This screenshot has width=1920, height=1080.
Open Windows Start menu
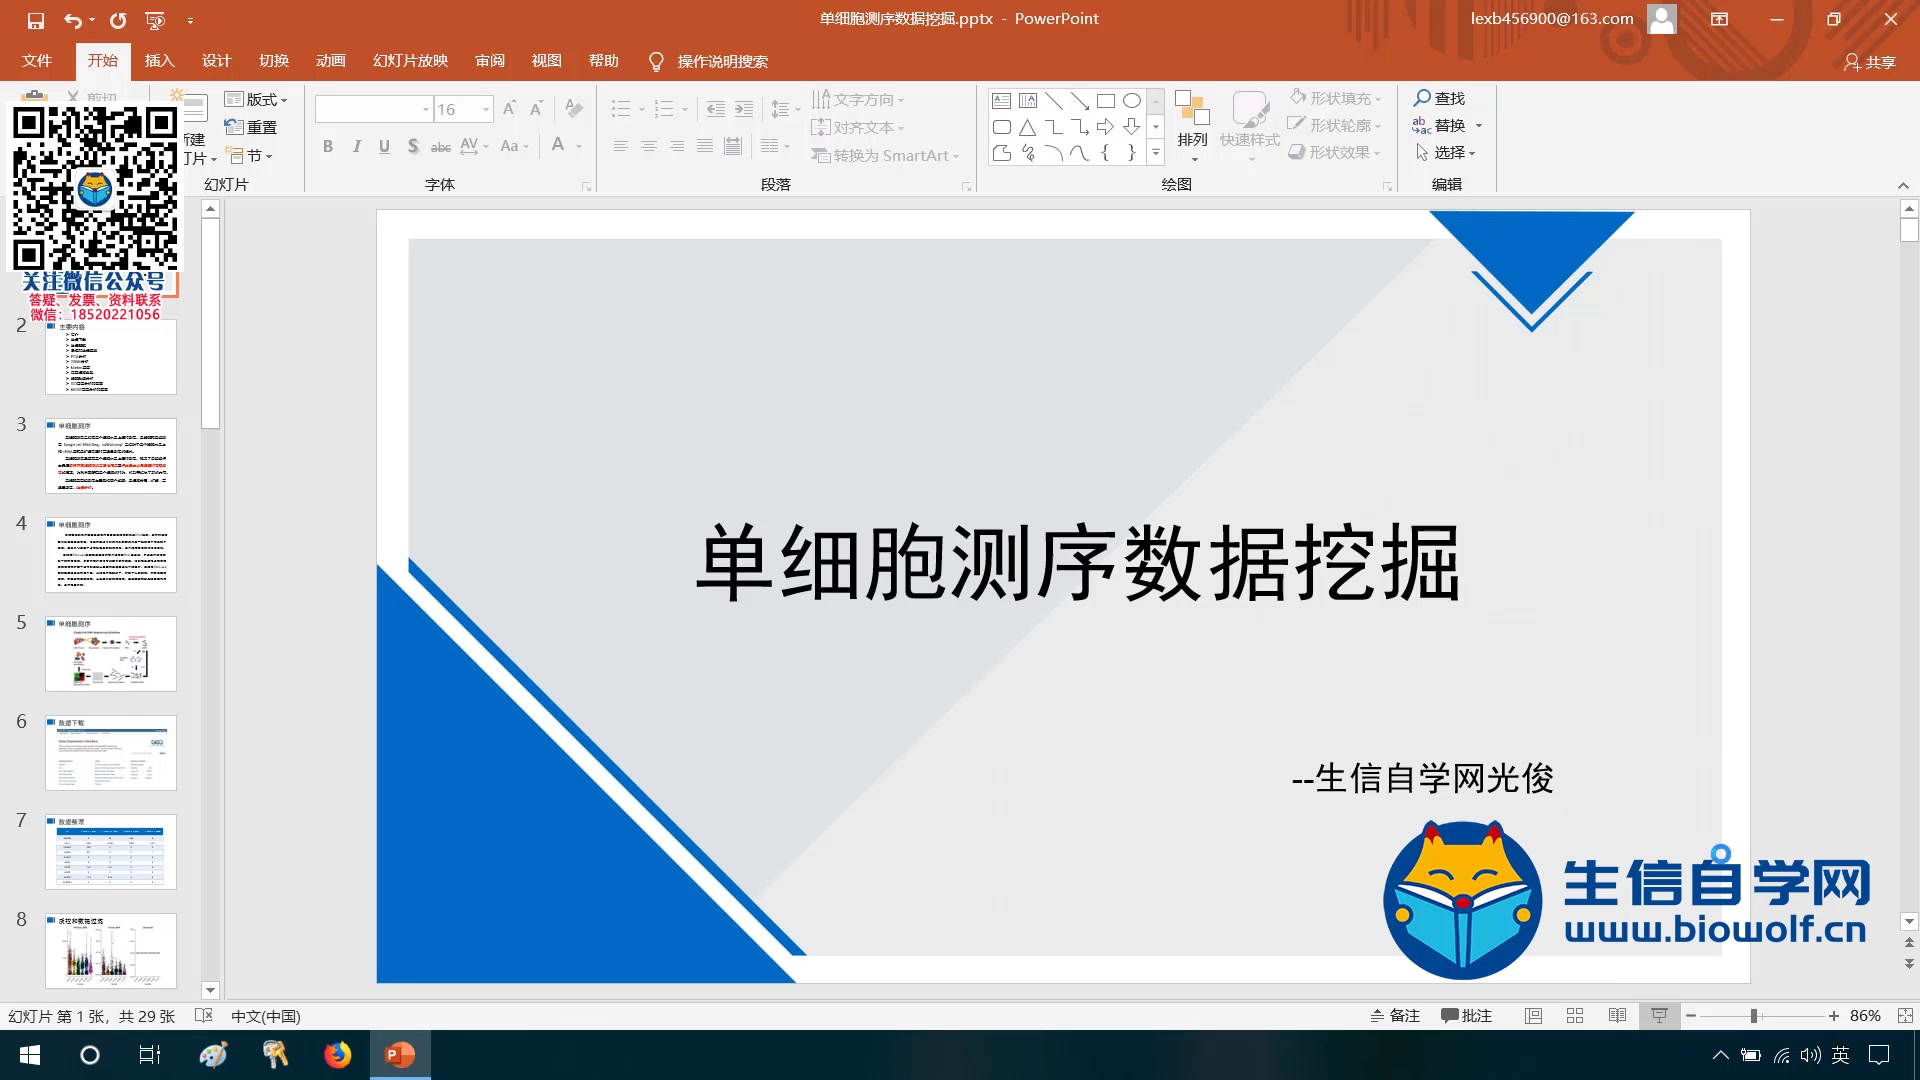pyautogui.click(x=30, y=1054)
